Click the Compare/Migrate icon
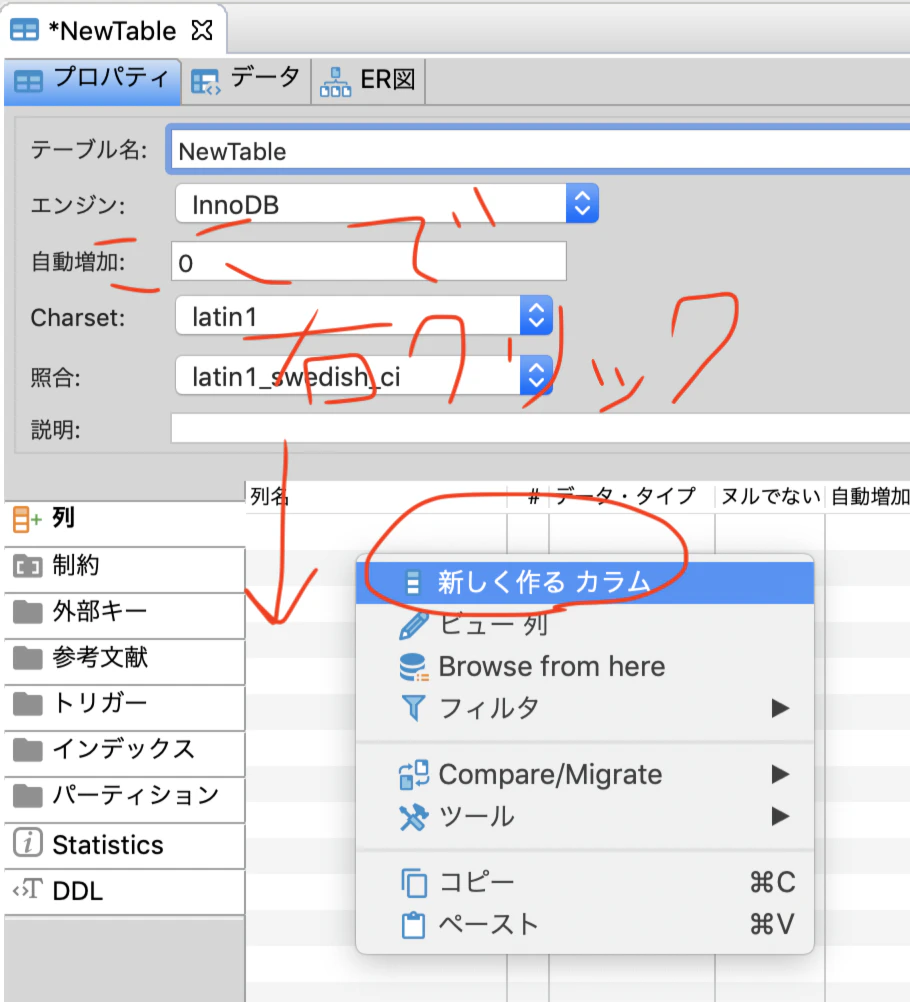910x1002 pixels. tap(413, 775)
